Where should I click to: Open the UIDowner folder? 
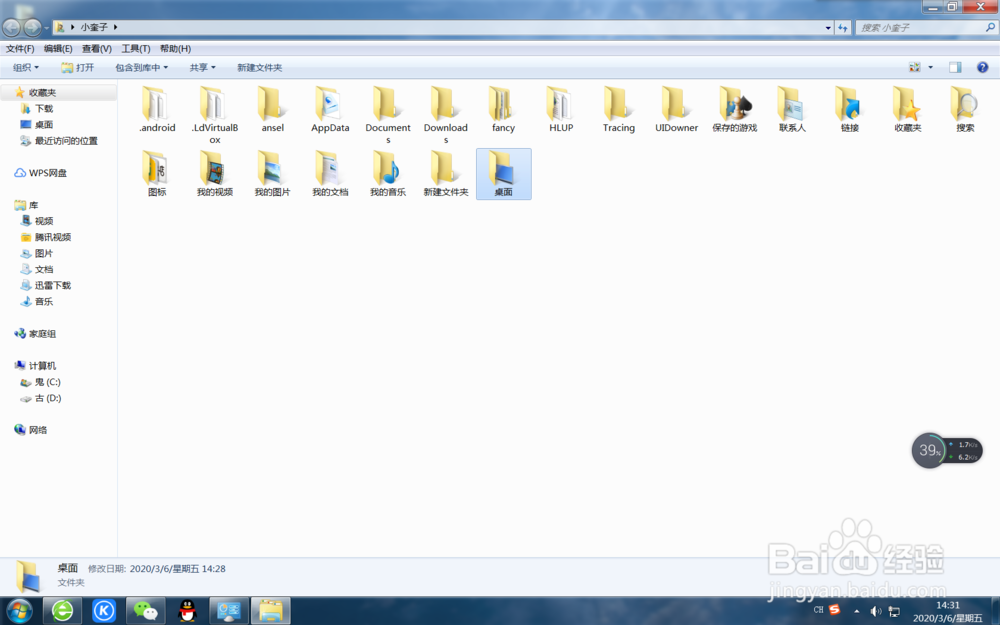point(677,109)
